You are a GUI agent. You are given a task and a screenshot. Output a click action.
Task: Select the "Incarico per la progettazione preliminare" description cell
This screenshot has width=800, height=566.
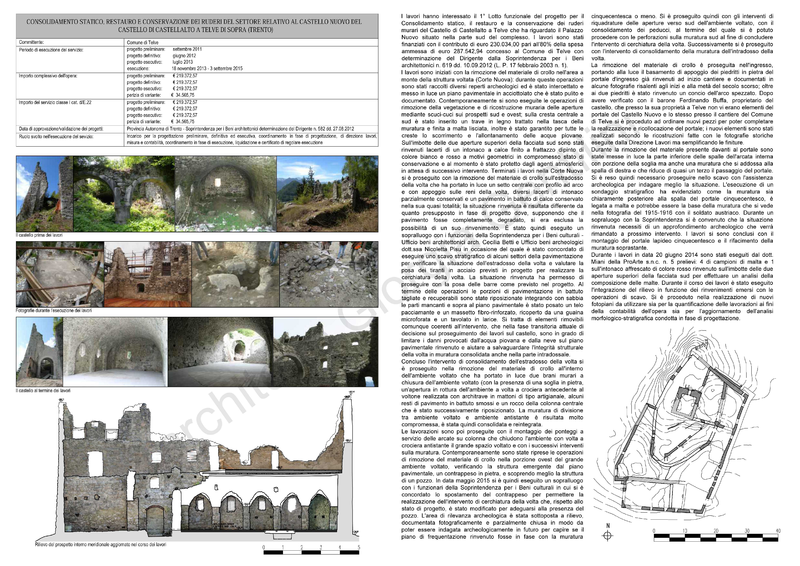pyautogui.click(x=252, y=140)
